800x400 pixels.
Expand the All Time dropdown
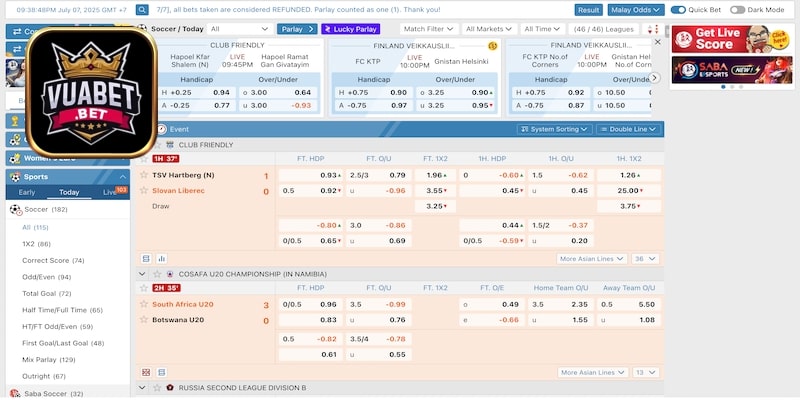[543, 29]
